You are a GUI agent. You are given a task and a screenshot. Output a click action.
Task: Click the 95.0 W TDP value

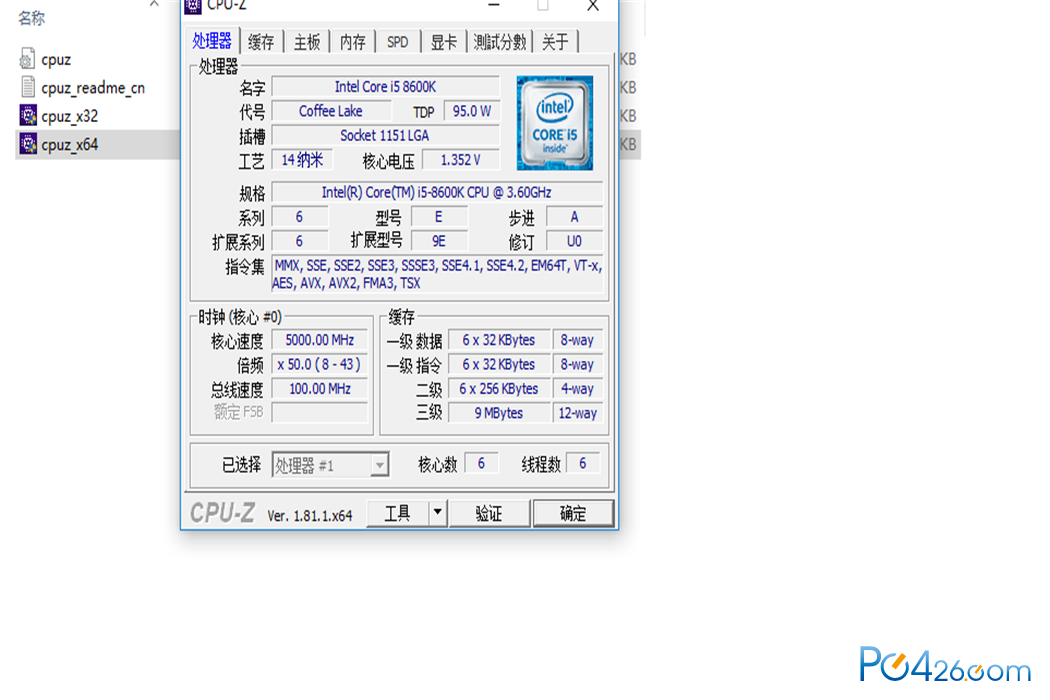[x=471, y=111]
